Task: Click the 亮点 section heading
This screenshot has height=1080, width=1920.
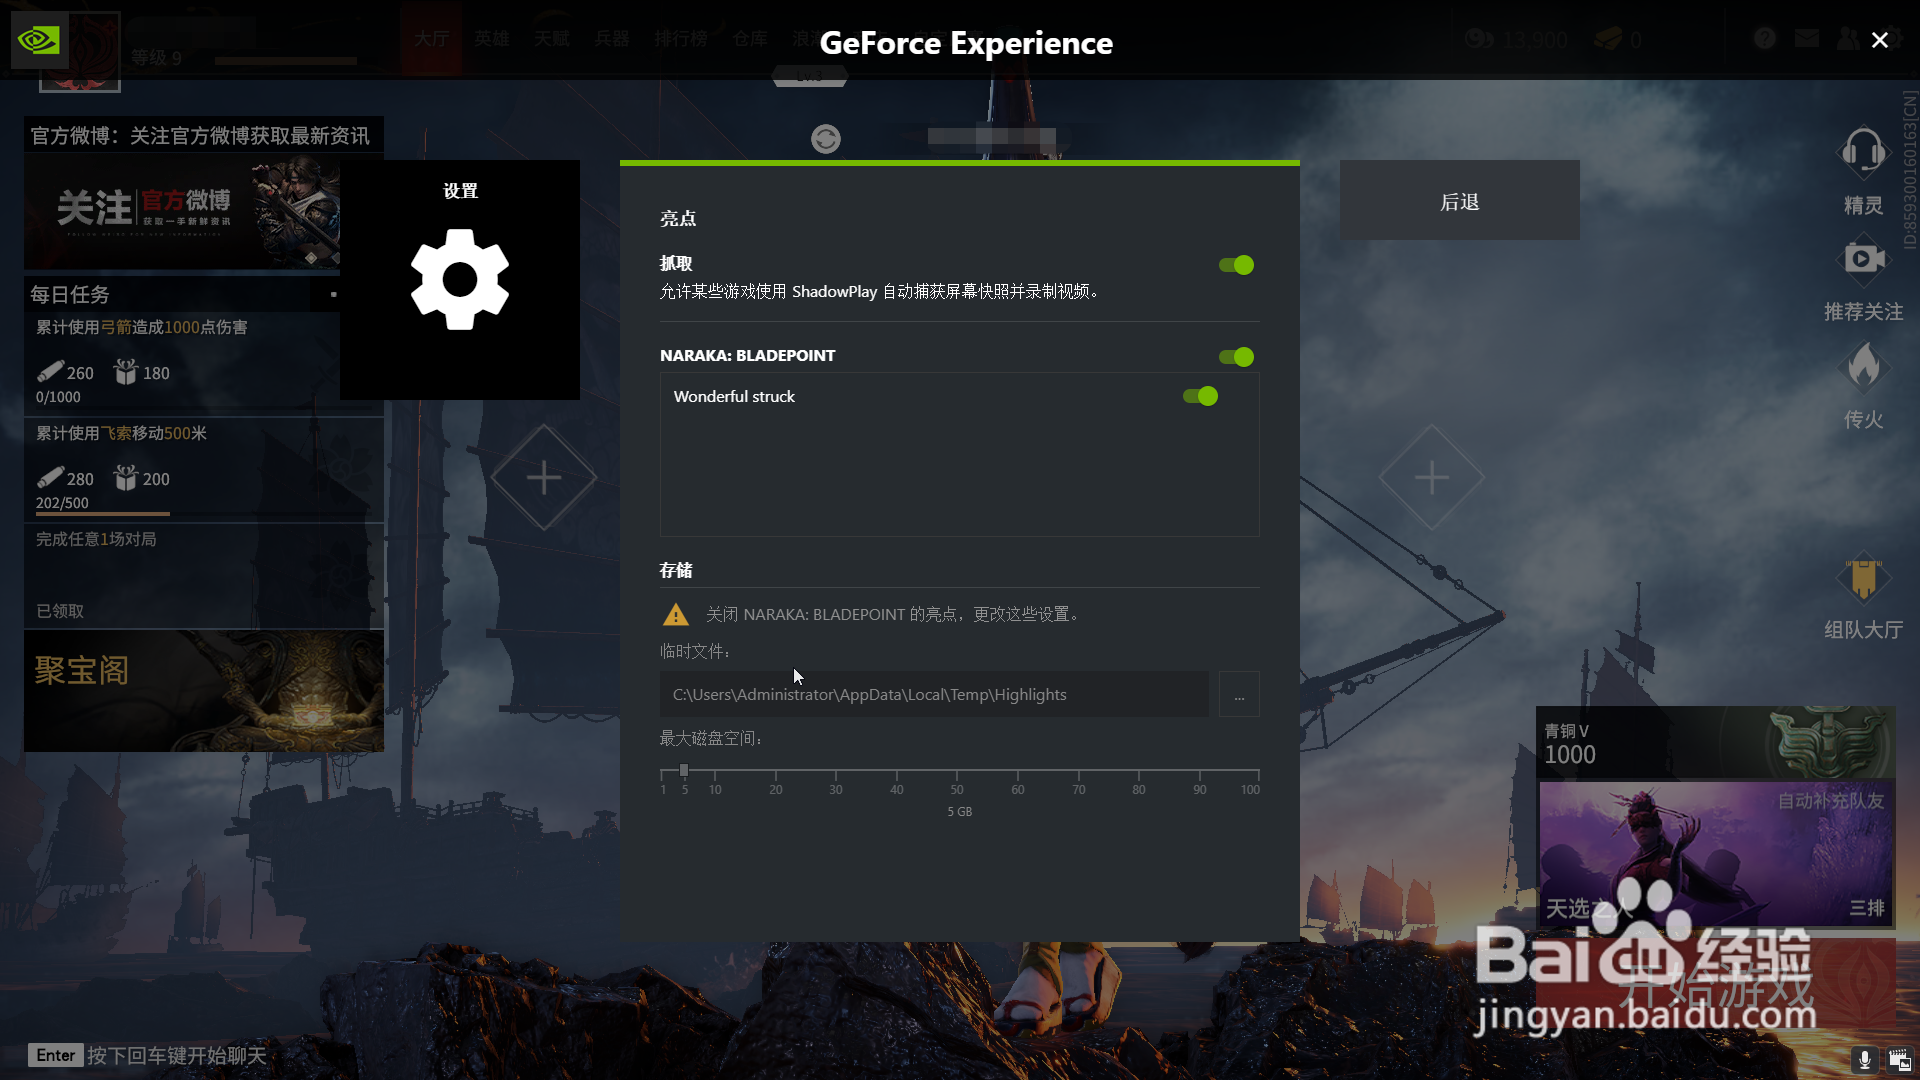Action: [x=678, y=218]
